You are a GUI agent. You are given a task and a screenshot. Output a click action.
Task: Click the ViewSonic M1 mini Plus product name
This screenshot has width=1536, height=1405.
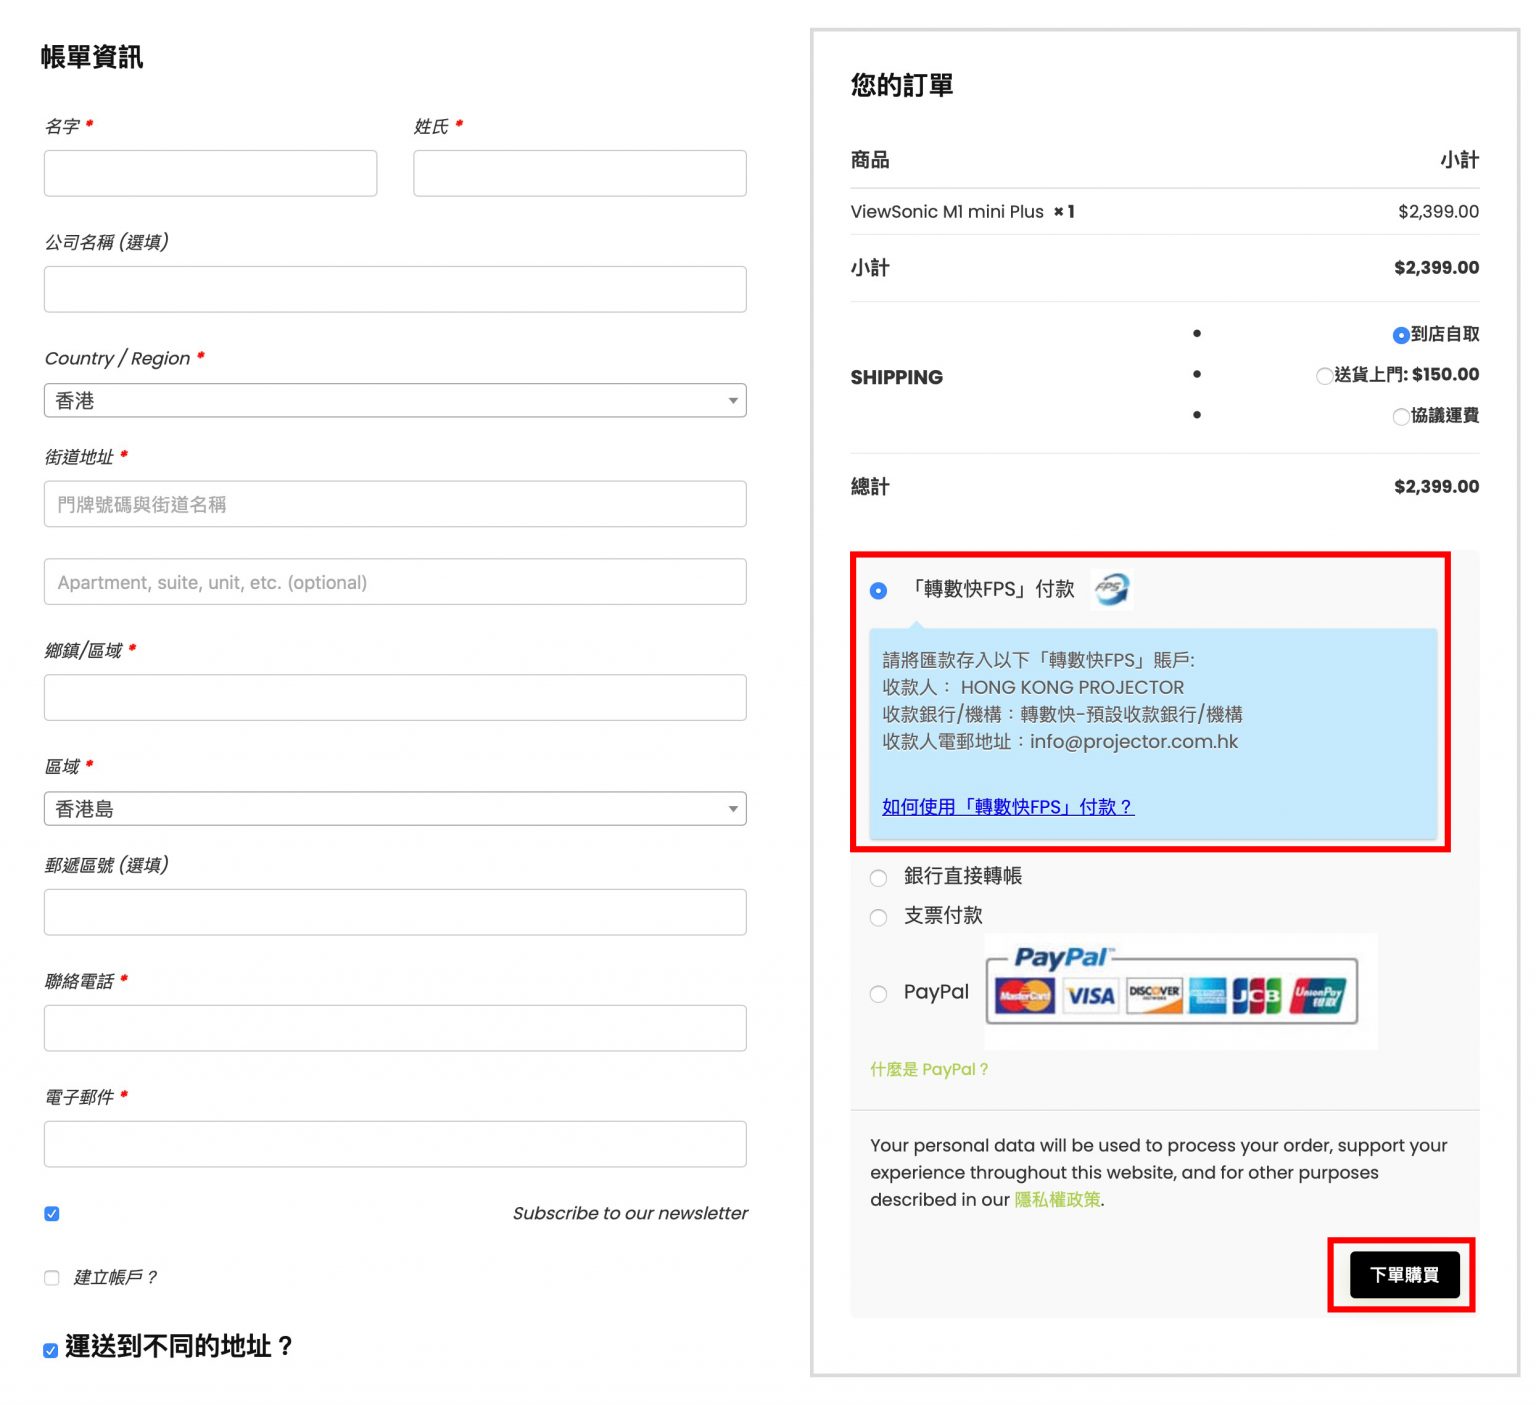pyautogui.click(x=947, y=212)
